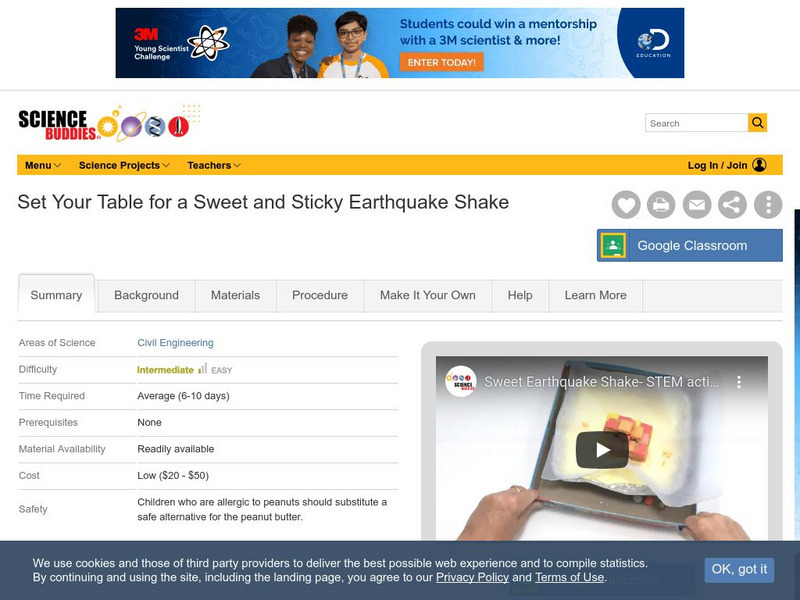Viewport: 800px width, 600px height.
Task: Open the share icon menu
Action: click(732, 205)
